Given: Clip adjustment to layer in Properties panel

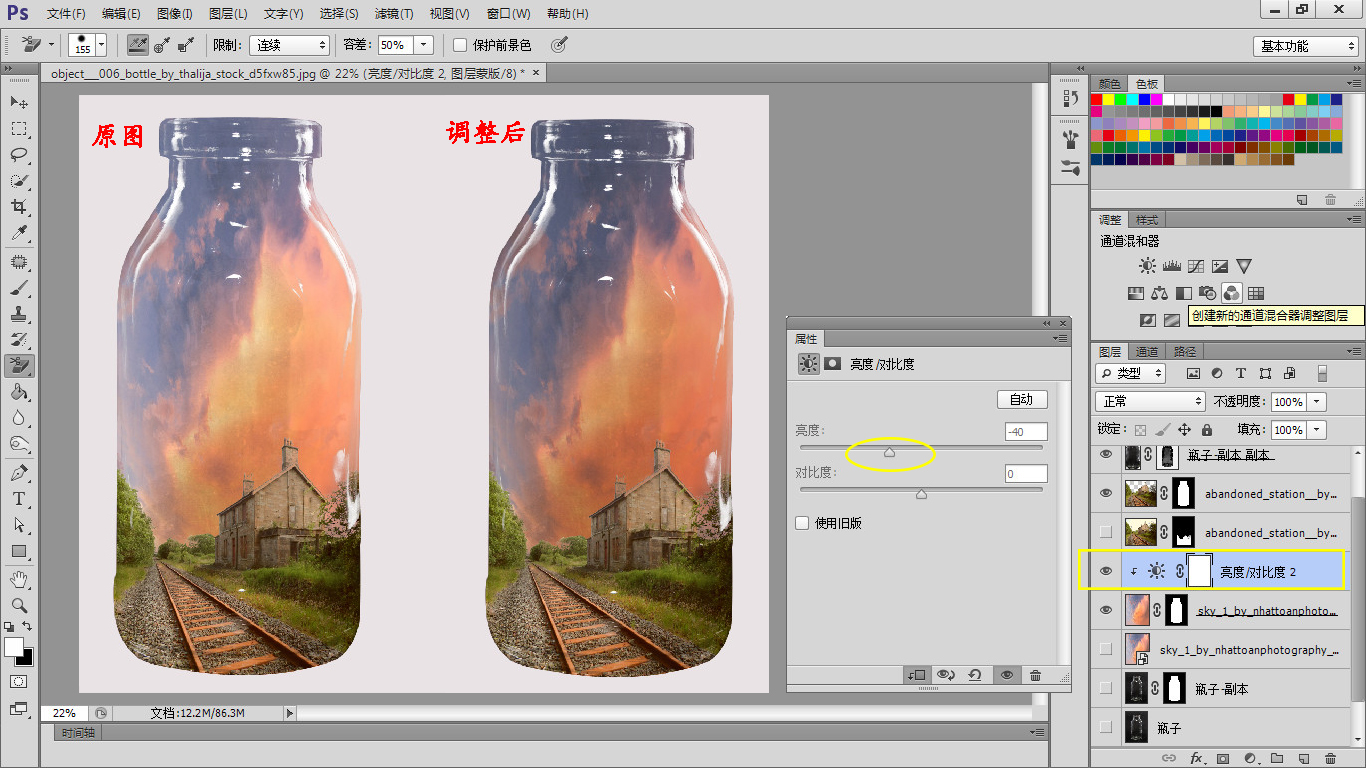Looking at the screenshot, I should pos(916,675).
